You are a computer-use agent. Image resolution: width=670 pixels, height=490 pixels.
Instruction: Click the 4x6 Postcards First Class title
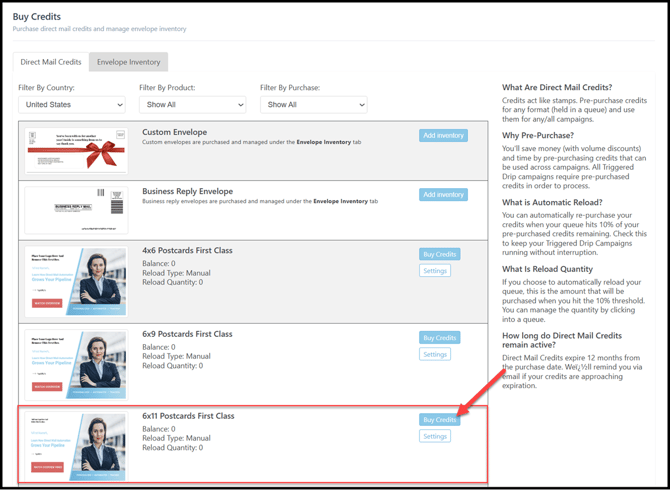point(187,250)
